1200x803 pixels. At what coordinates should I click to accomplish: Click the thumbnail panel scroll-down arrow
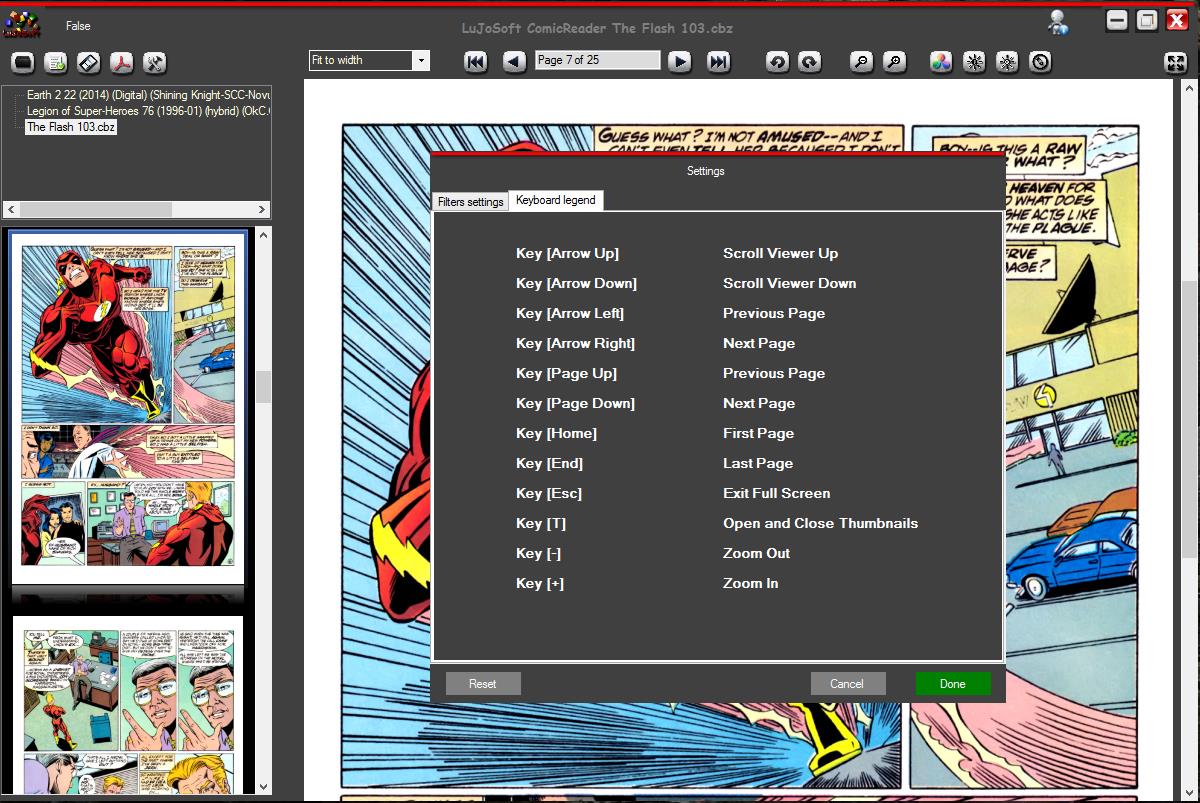264,786
